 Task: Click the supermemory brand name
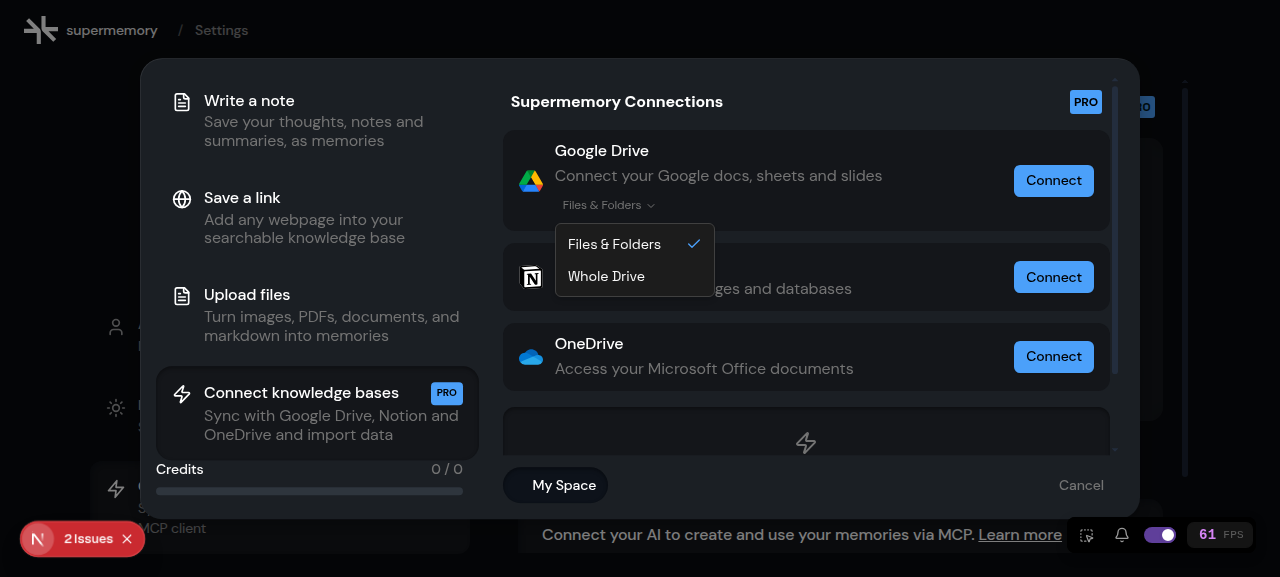click(x=112, y=30)
